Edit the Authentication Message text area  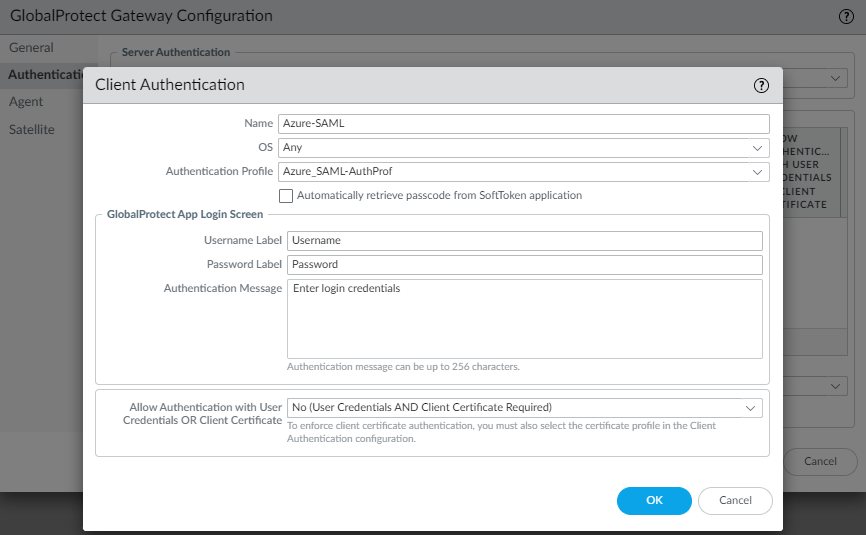(x=524, y=318)
